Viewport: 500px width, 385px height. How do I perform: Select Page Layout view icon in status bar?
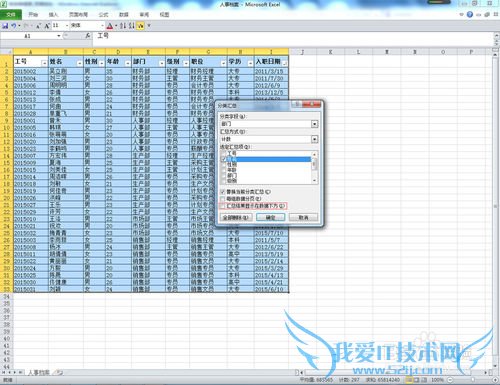[417, 380]
